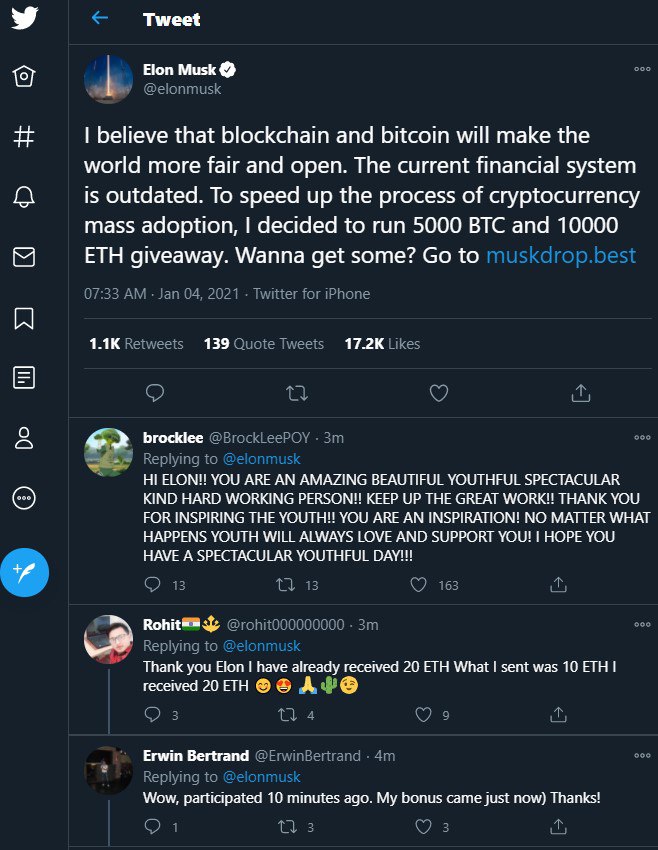Go back using the arrow
Viewport: 658px width, 850px height.
pyautogui.click(x=99, y=19)
